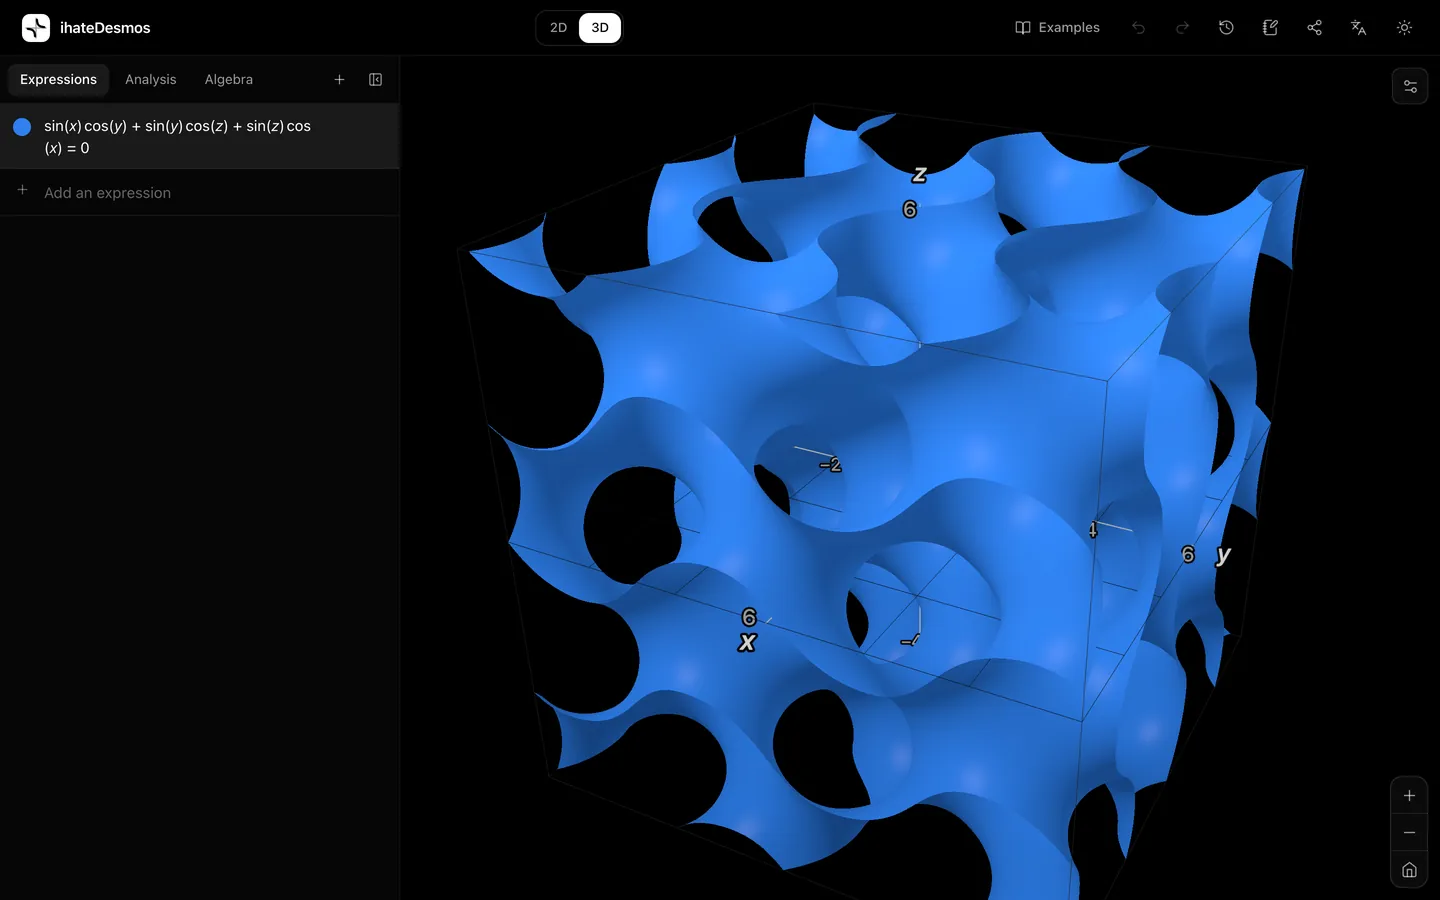Click the ihateDesmos title text

105,28
